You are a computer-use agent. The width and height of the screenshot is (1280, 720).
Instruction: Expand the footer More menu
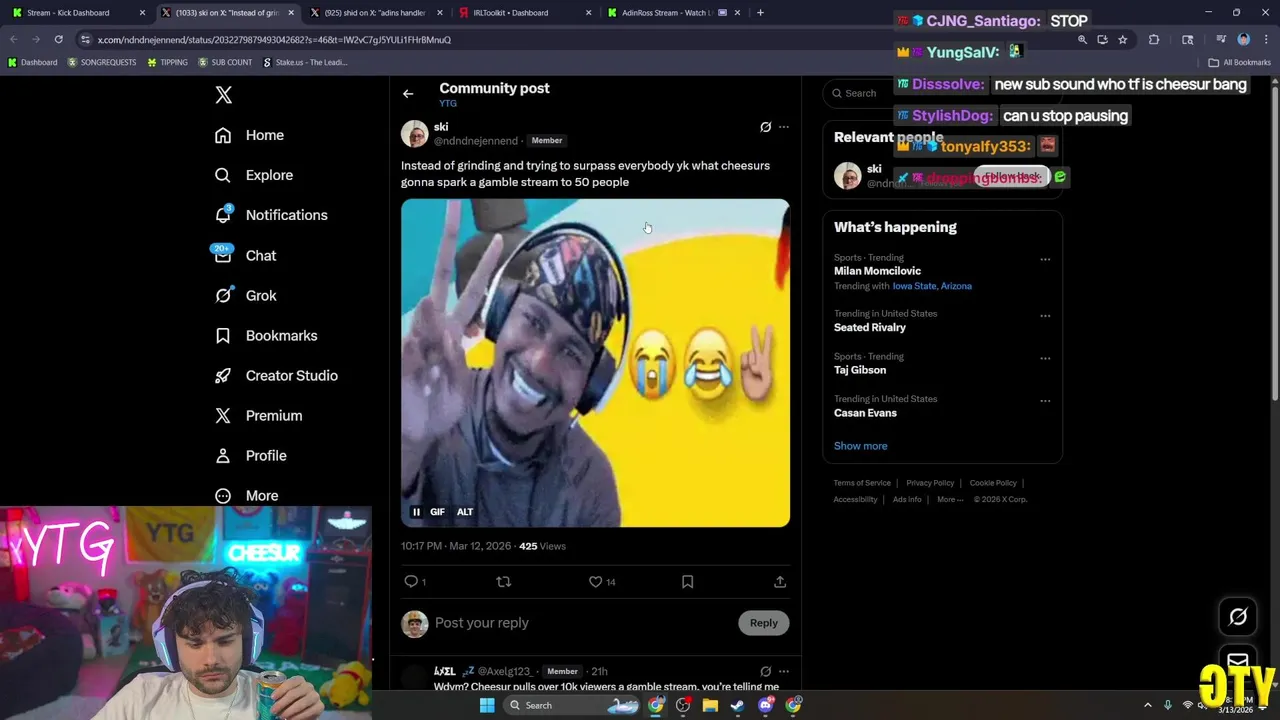click(950, 499)
